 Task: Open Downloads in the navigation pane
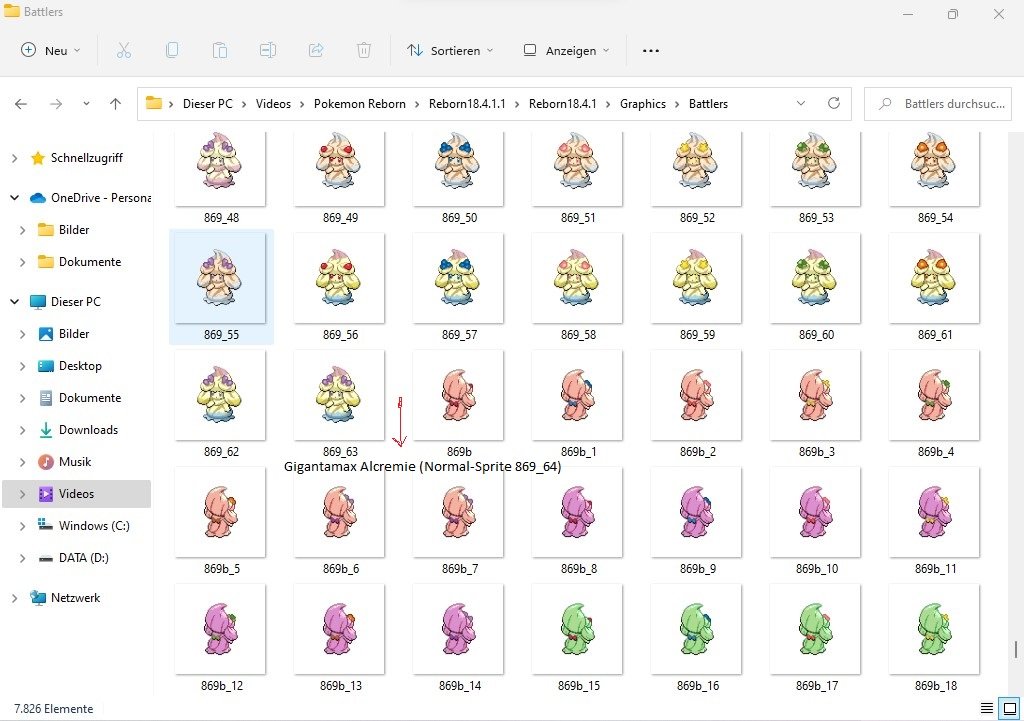pyautogui.click(x=88, y=430)
